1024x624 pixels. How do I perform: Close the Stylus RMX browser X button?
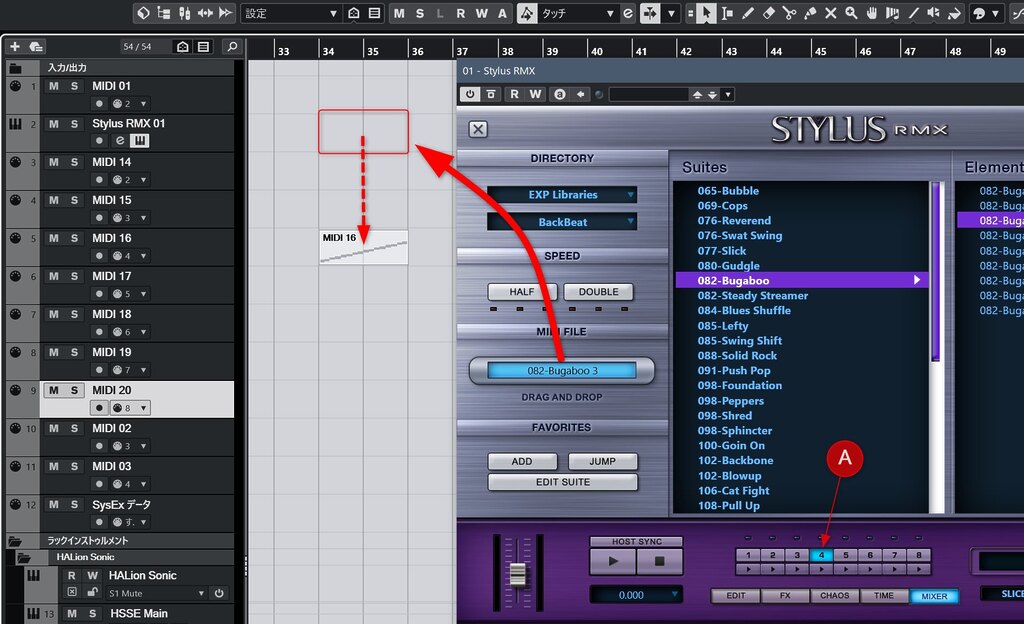tap(478, 129)
